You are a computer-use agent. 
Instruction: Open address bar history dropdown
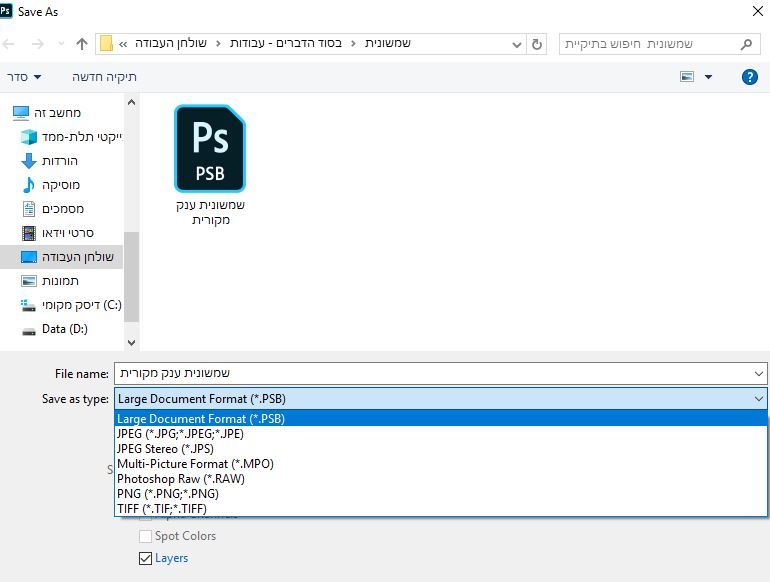[x=517, y=44]
